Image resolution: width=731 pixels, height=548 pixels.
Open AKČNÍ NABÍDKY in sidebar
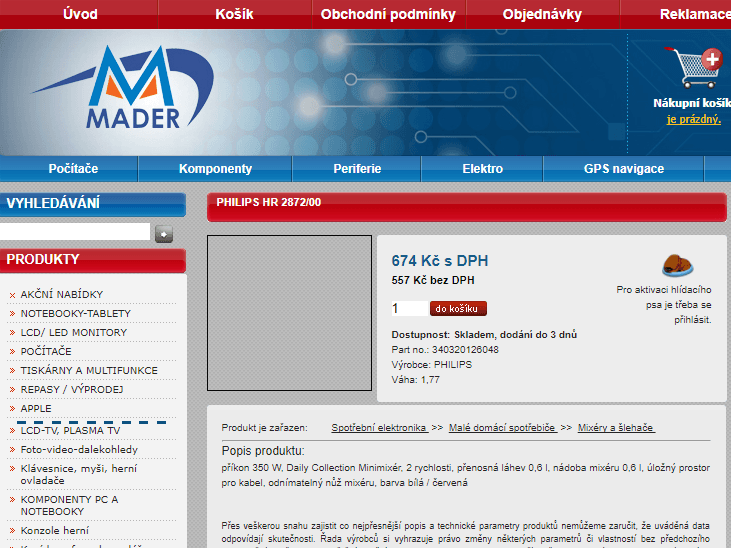62,294
